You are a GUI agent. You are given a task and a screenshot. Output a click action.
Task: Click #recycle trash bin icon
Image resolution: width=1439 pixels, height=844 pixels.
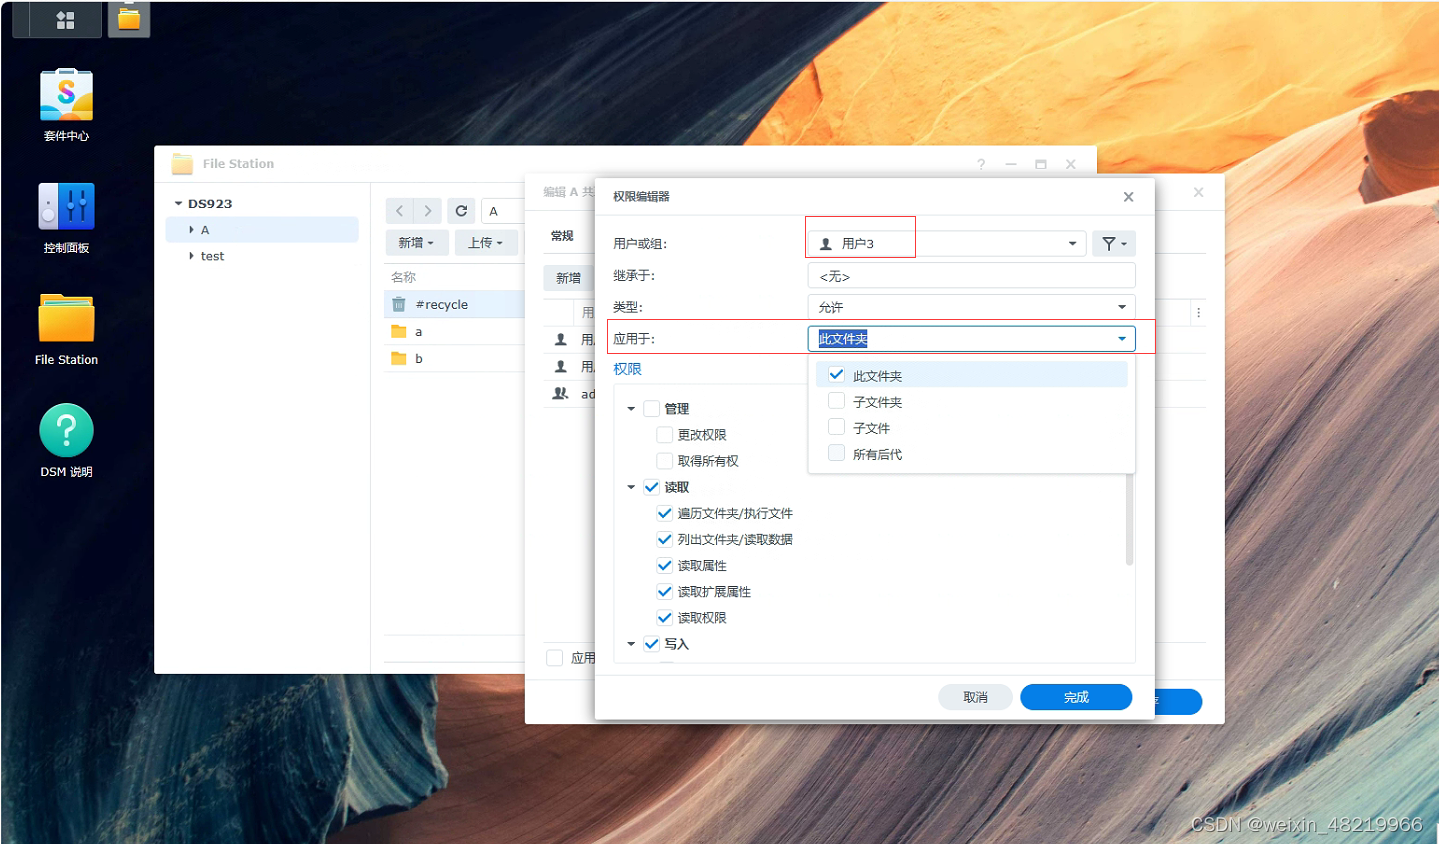tap(399, 304)
